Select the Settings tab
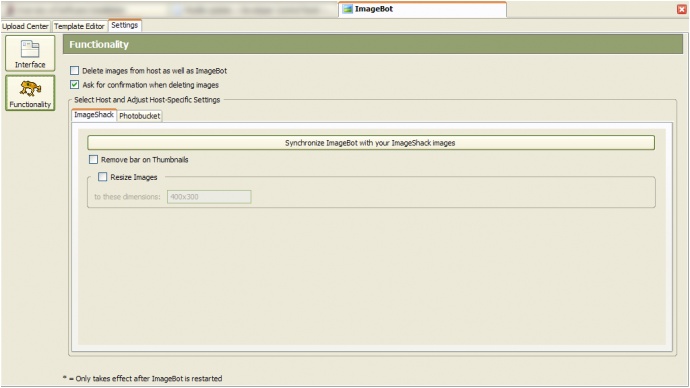690x388 pixels. pyautogui.click(x=125, y=26)
